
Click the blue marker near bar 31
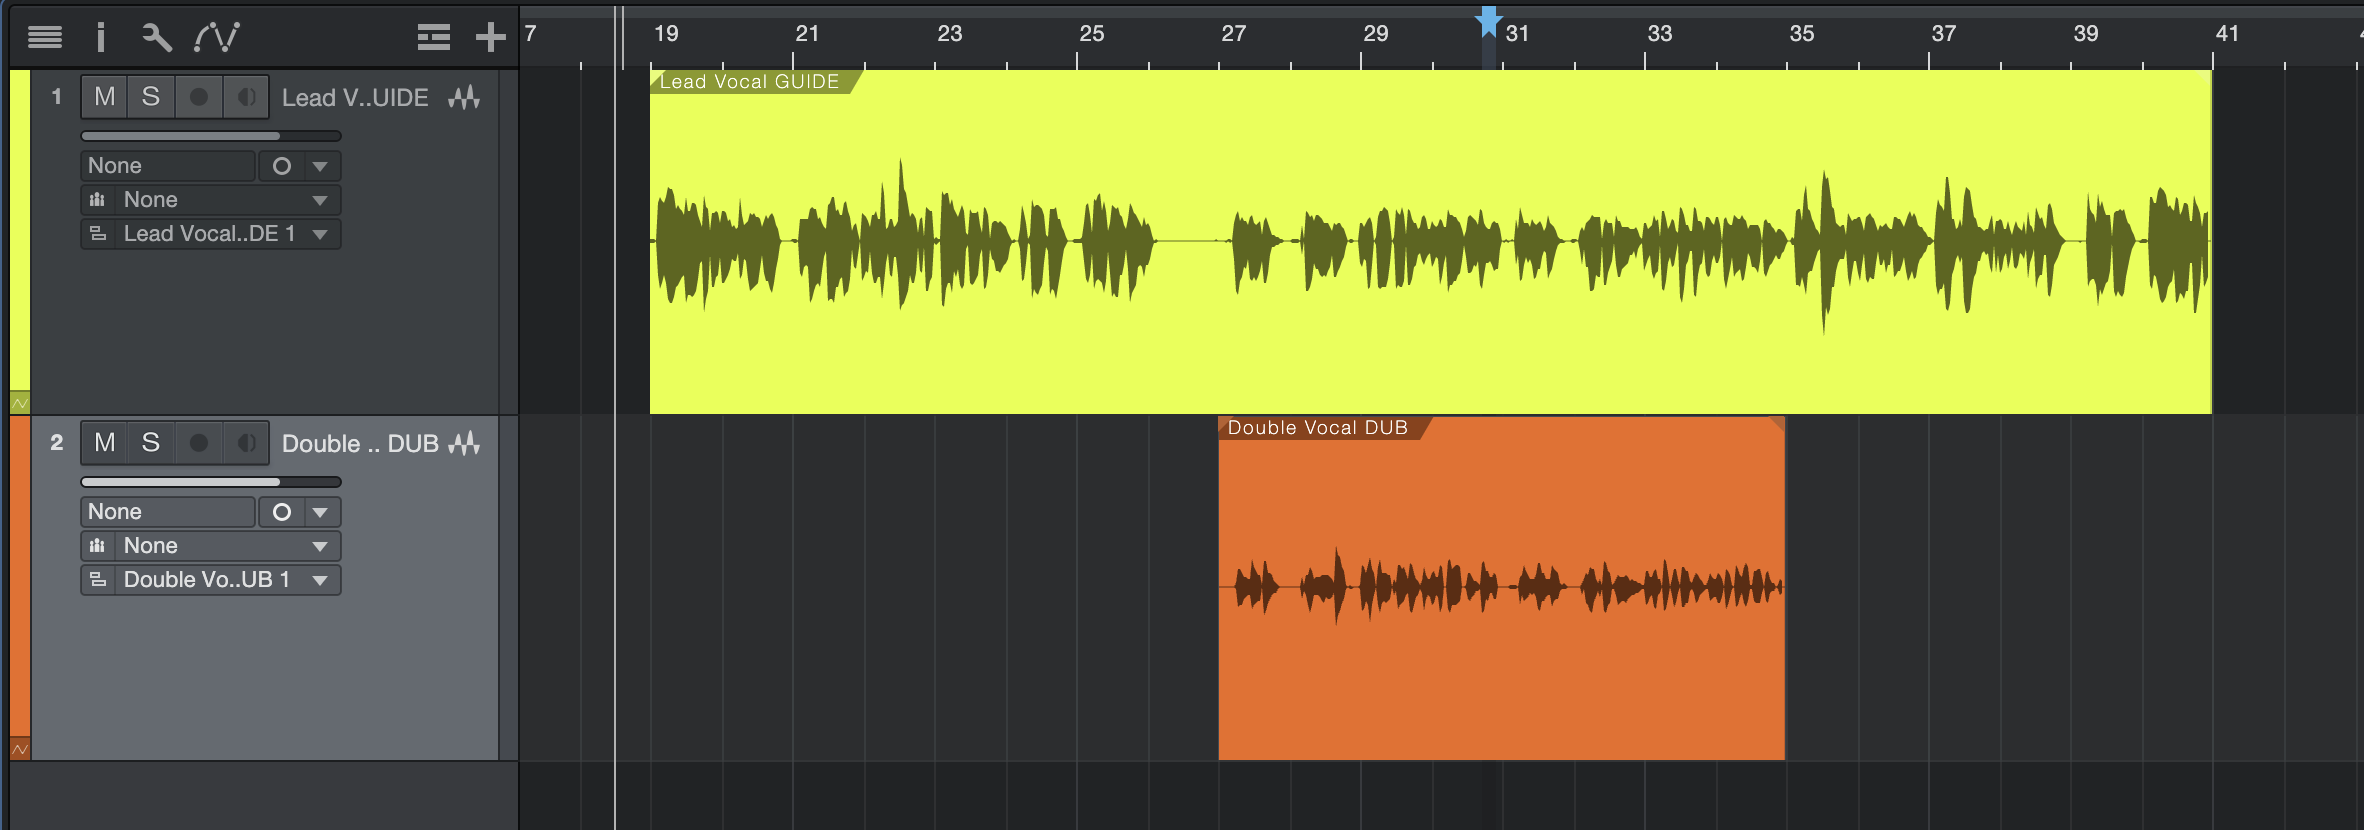[1489, 22]
